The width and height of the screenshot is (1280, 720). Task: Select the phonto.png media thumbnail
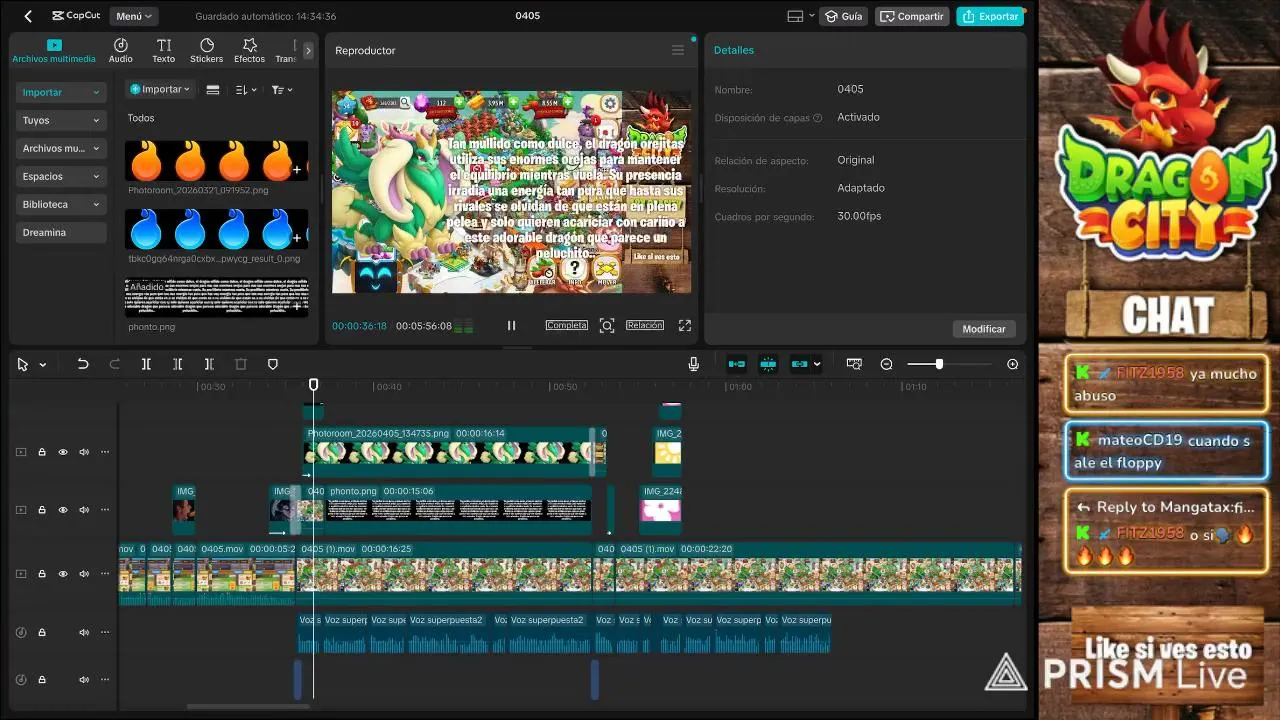217,297
